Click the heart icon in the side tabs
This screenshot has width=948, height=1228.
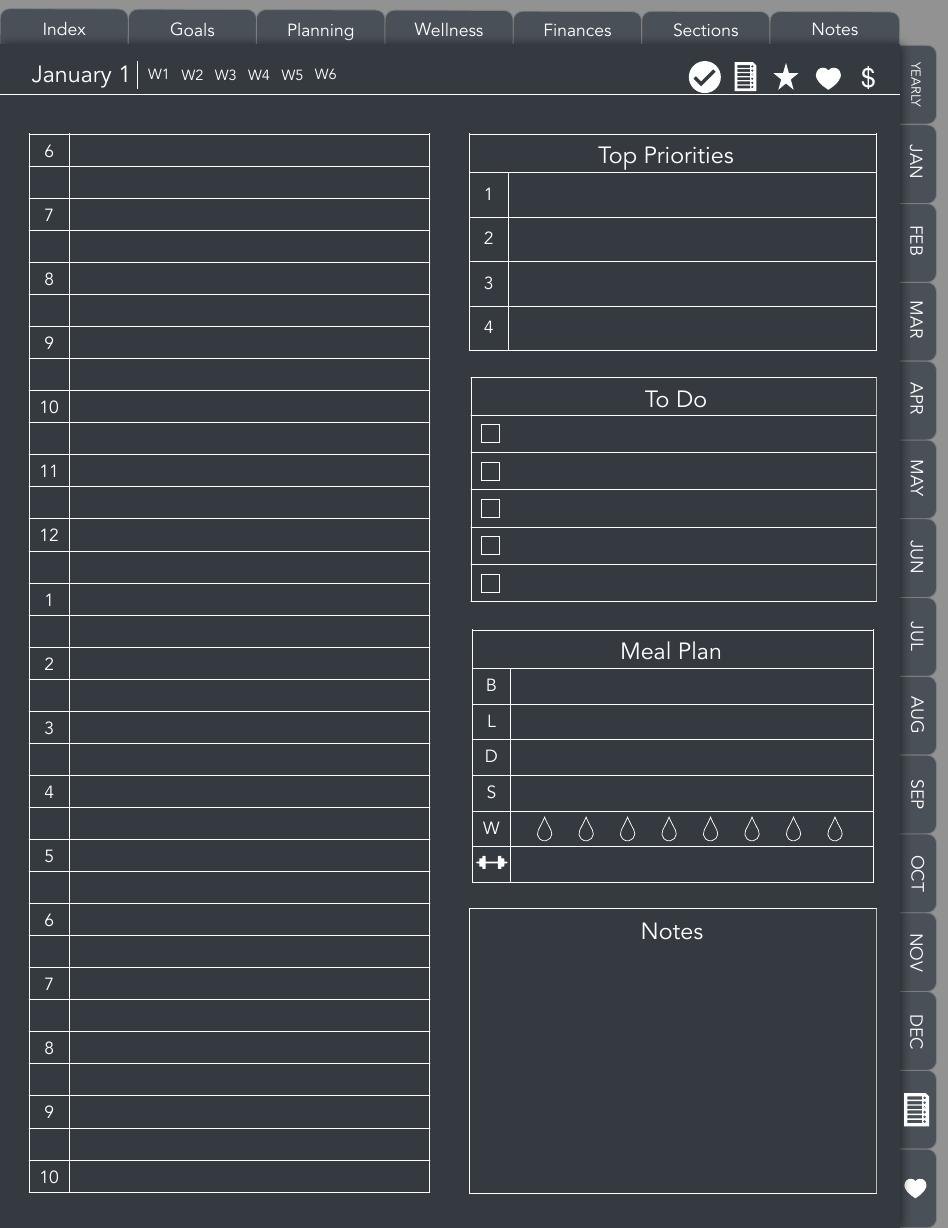click(x=915, y=1188)
